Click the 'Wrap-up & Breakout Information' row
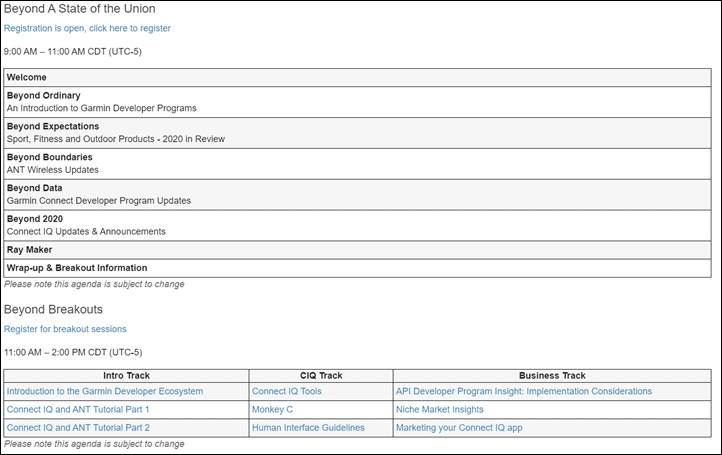Screen dimensions: 722x455 357,268
